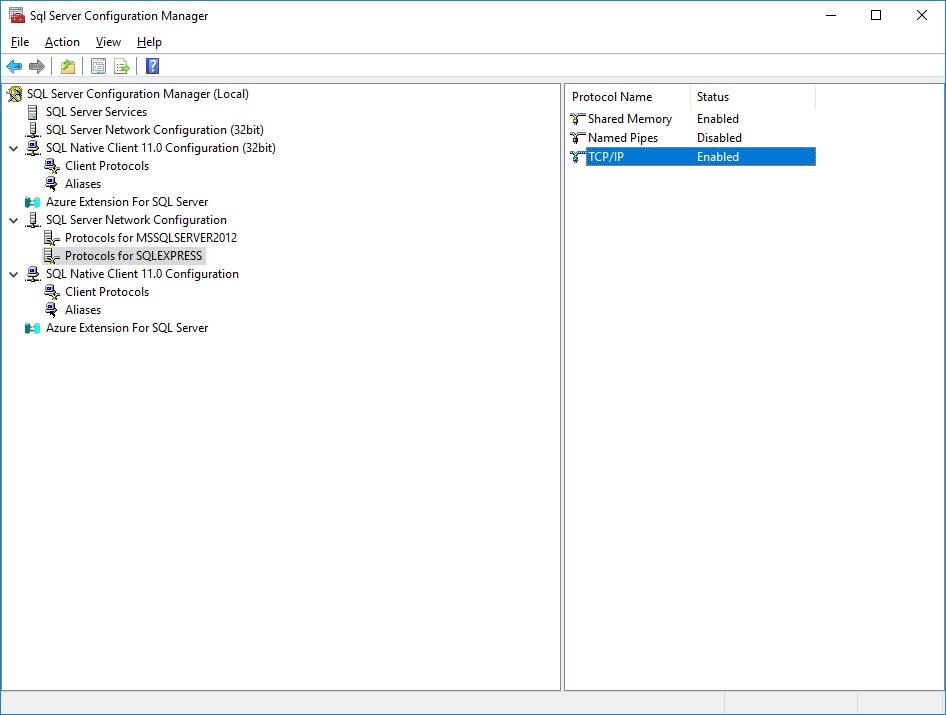
Task: Click the Protocols for SQLEXPRESS icon
Action: (x=52, y=256)
